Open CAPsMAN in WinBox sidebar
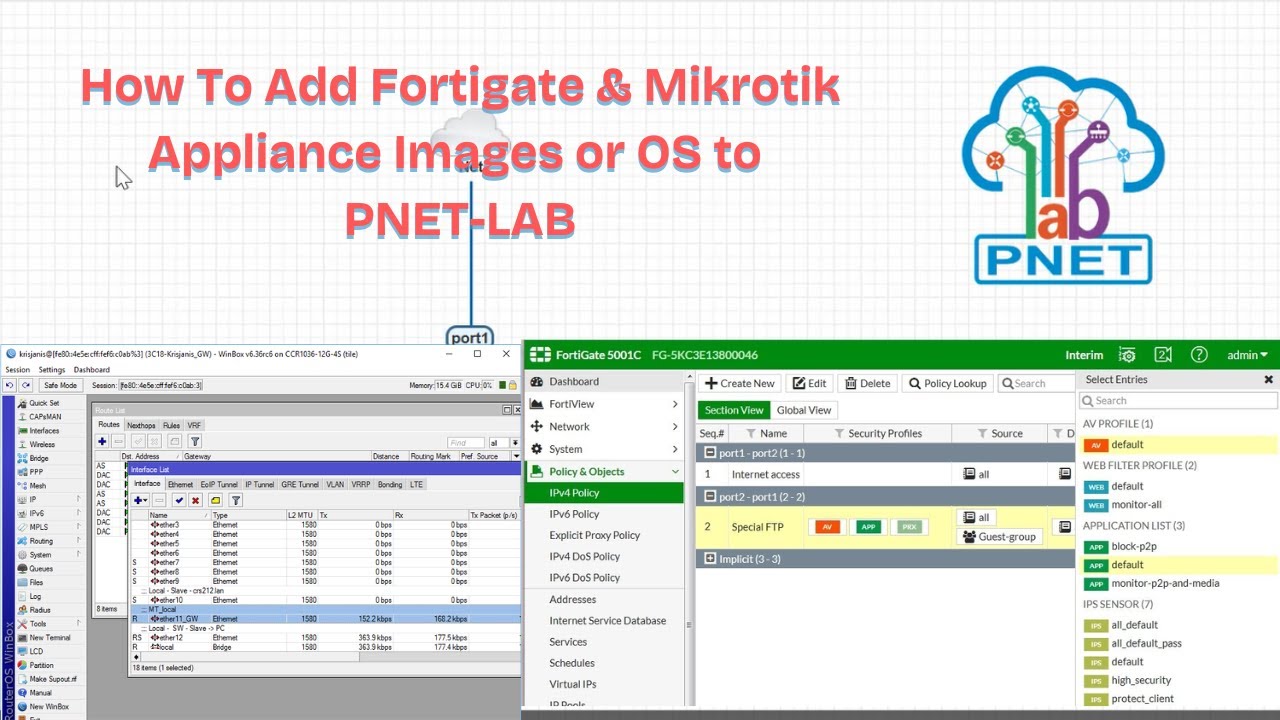Image resolution: width=1280 pixels, height=720 pixels. [44, 417]
